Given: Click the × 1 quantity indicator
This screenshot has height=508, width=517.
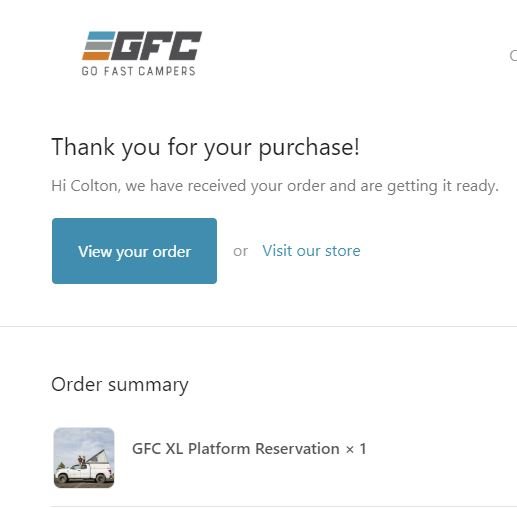Looking at the screenshot, I should (x=356, y=449).
